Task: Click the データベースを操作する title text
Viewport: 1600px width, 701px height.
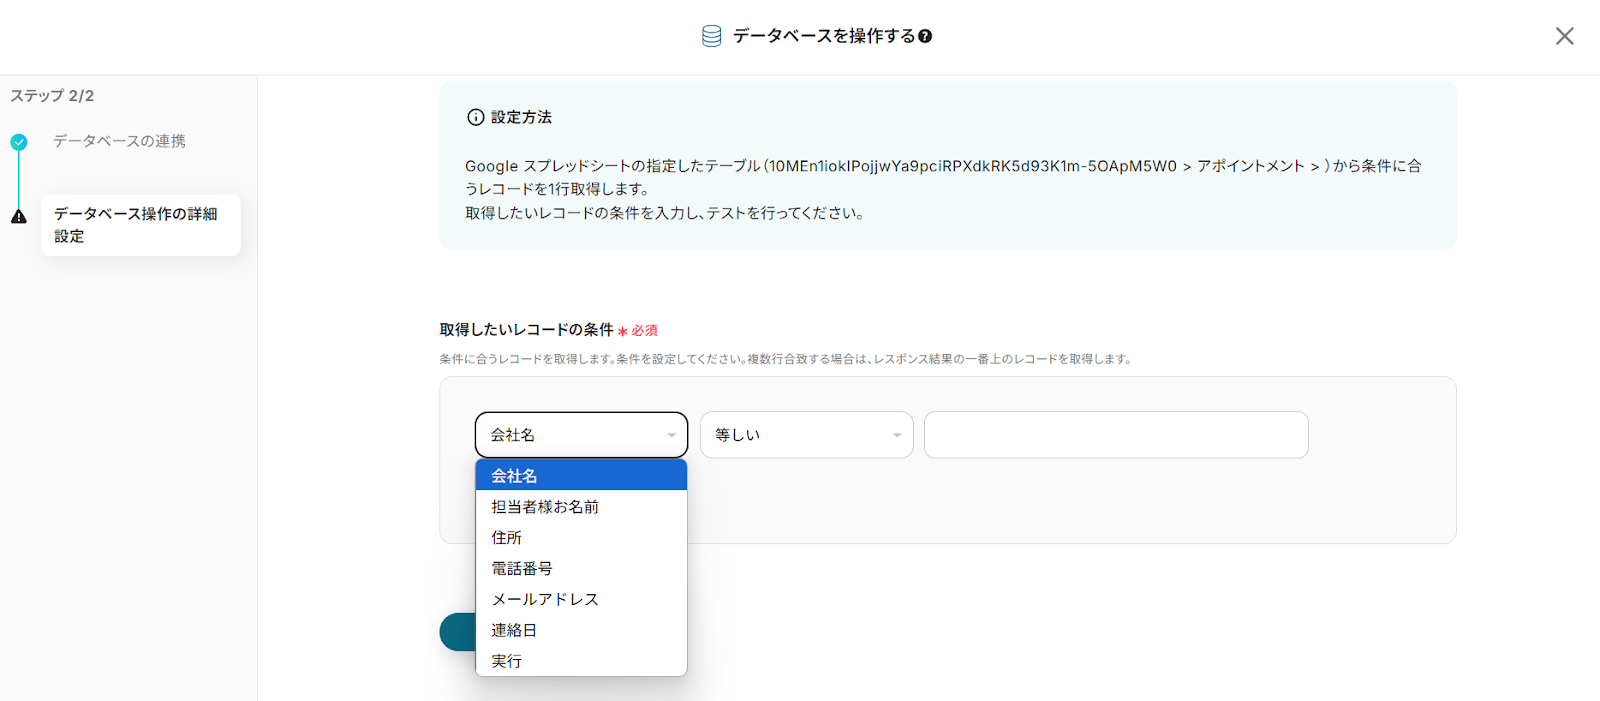Action: point(823,36)
